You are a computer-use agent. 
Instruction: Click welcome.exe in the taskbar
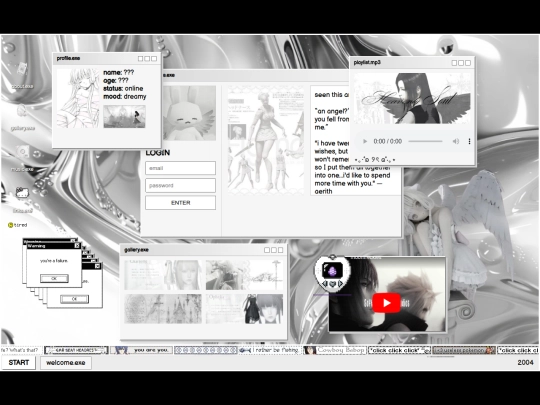66,363
